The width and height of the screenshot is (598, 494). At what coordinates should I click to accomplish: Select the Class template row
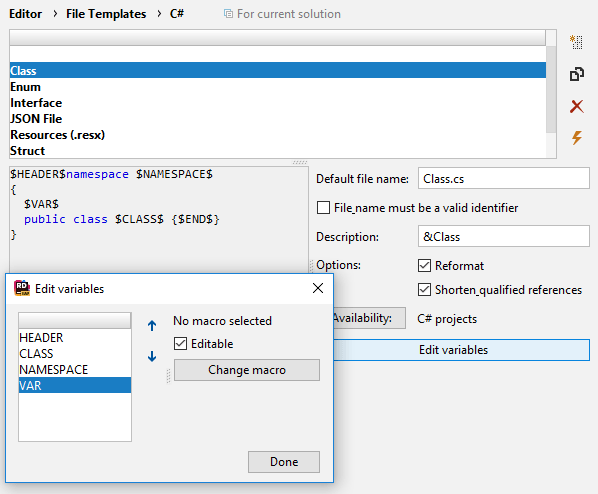coord(278,71)
